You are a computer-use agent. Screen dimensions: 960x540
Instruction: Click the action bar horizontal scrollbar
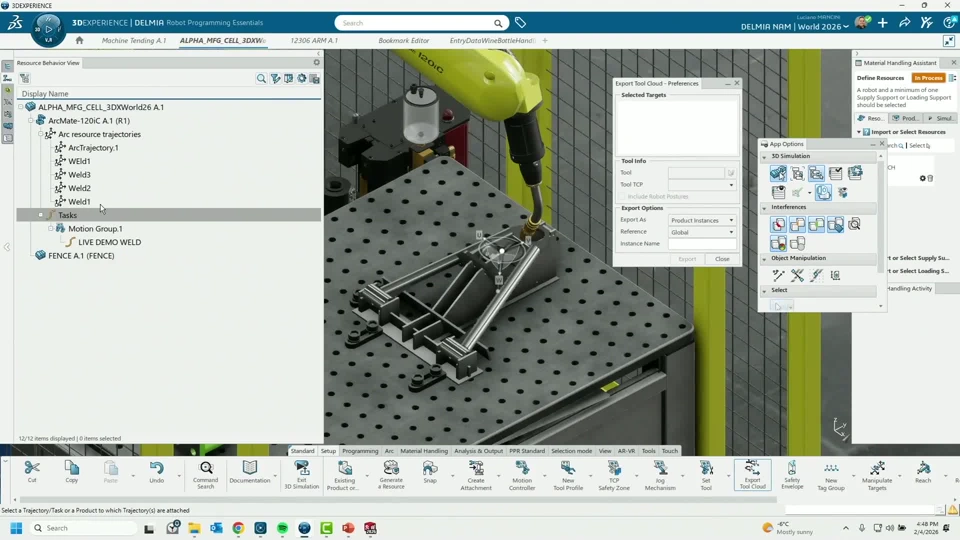[398, 500]
